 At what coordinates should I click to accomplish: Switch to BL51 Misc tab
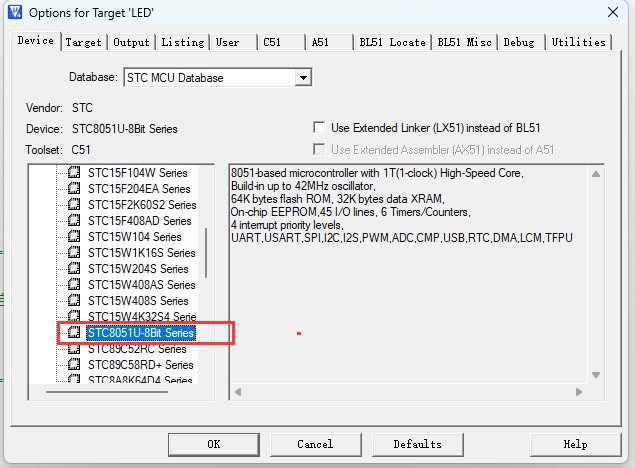click(x=464, y=42)
